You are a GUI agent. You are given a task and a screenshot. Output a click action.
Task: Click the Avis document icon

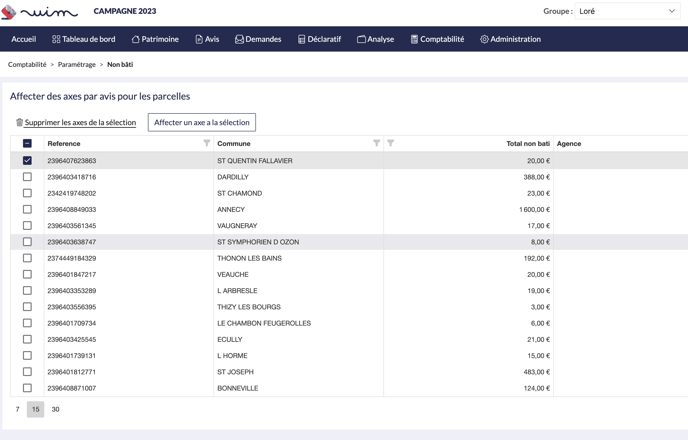[x=199, y=40]
